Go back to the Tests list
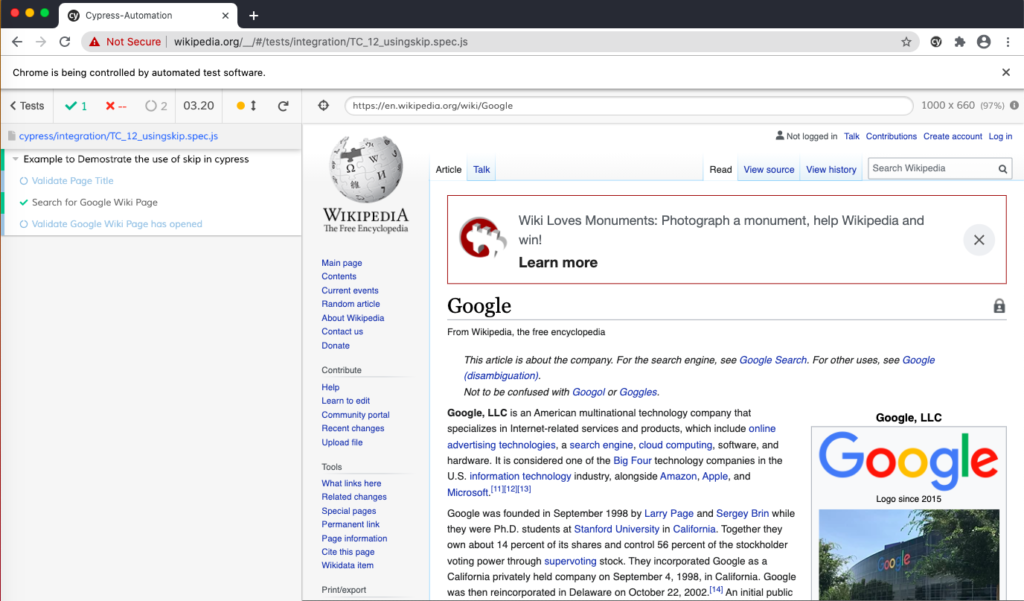The image size is (1024, 601). tap(27, 106)
